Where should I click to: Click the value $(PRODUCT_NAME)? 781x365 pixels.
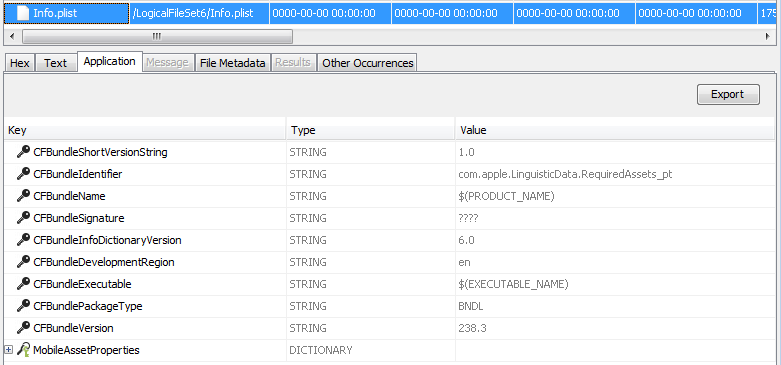pos(506,196)
